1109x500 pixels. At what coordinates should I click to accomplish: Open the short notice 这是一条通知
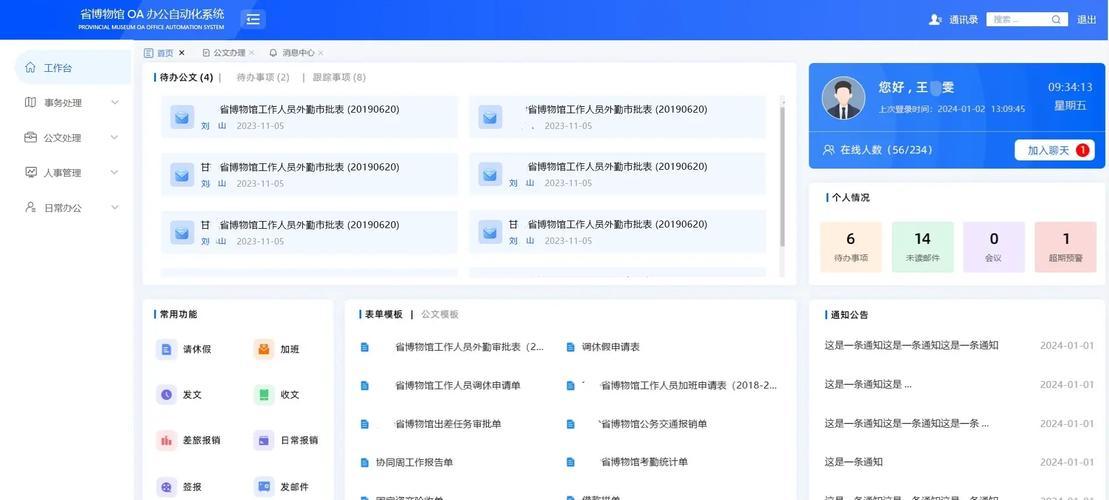coord(854,463)
